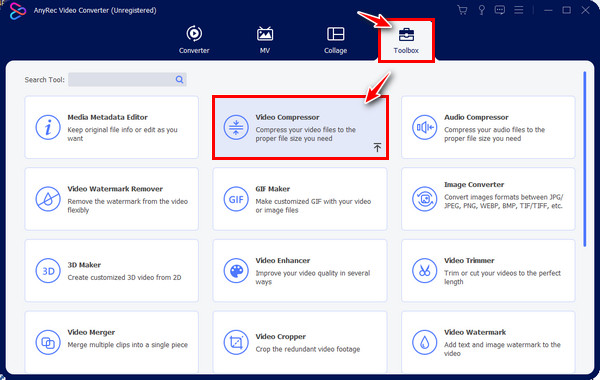Click 'Create customized 3D video from 2D' text
The height and width of the screenshot is (380, 600).
point(124,277)
